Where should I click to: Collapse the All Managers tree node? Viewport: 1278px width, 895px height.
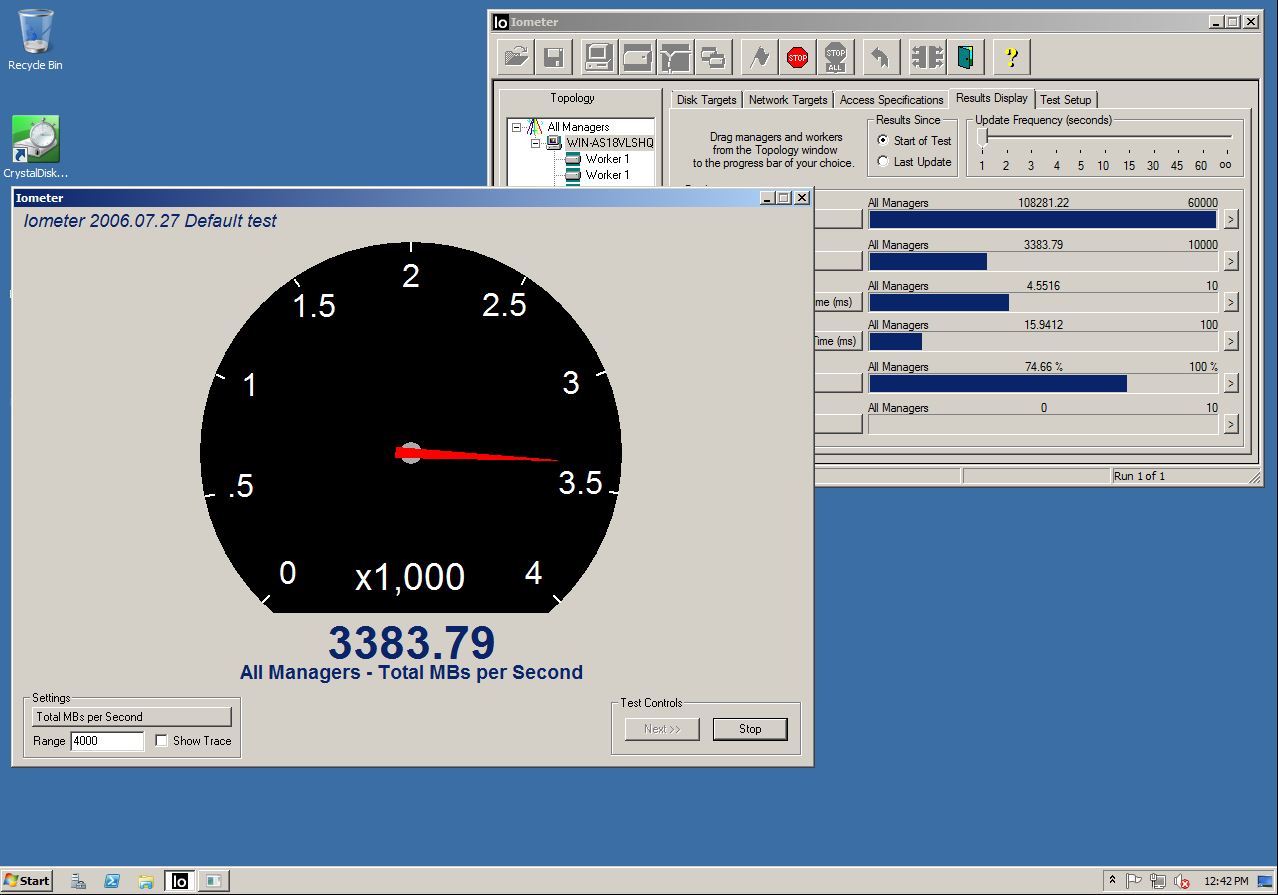[516, 127]
